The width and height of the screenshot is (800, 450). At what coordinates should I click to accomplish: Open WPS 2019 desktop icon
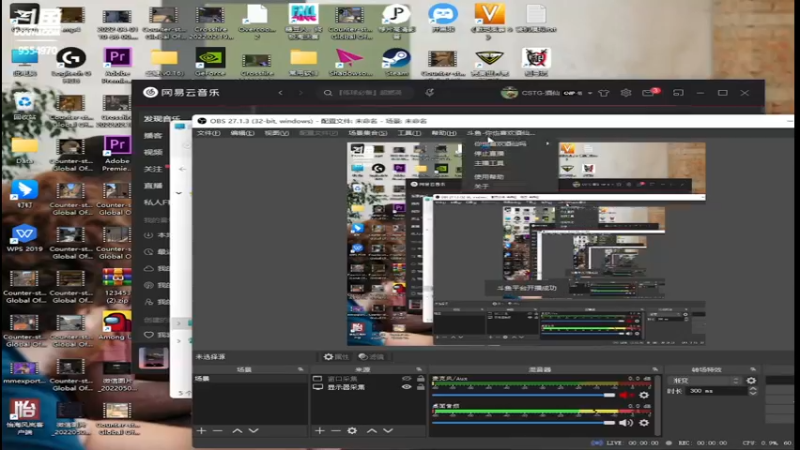(x=24, y=238)
